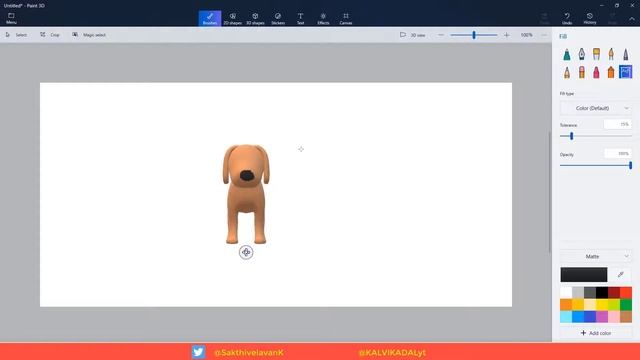Open the more options ellipsis menu
Image resolution: width=640 pixels, height=360 pixels.
click(x=544, y=35)
